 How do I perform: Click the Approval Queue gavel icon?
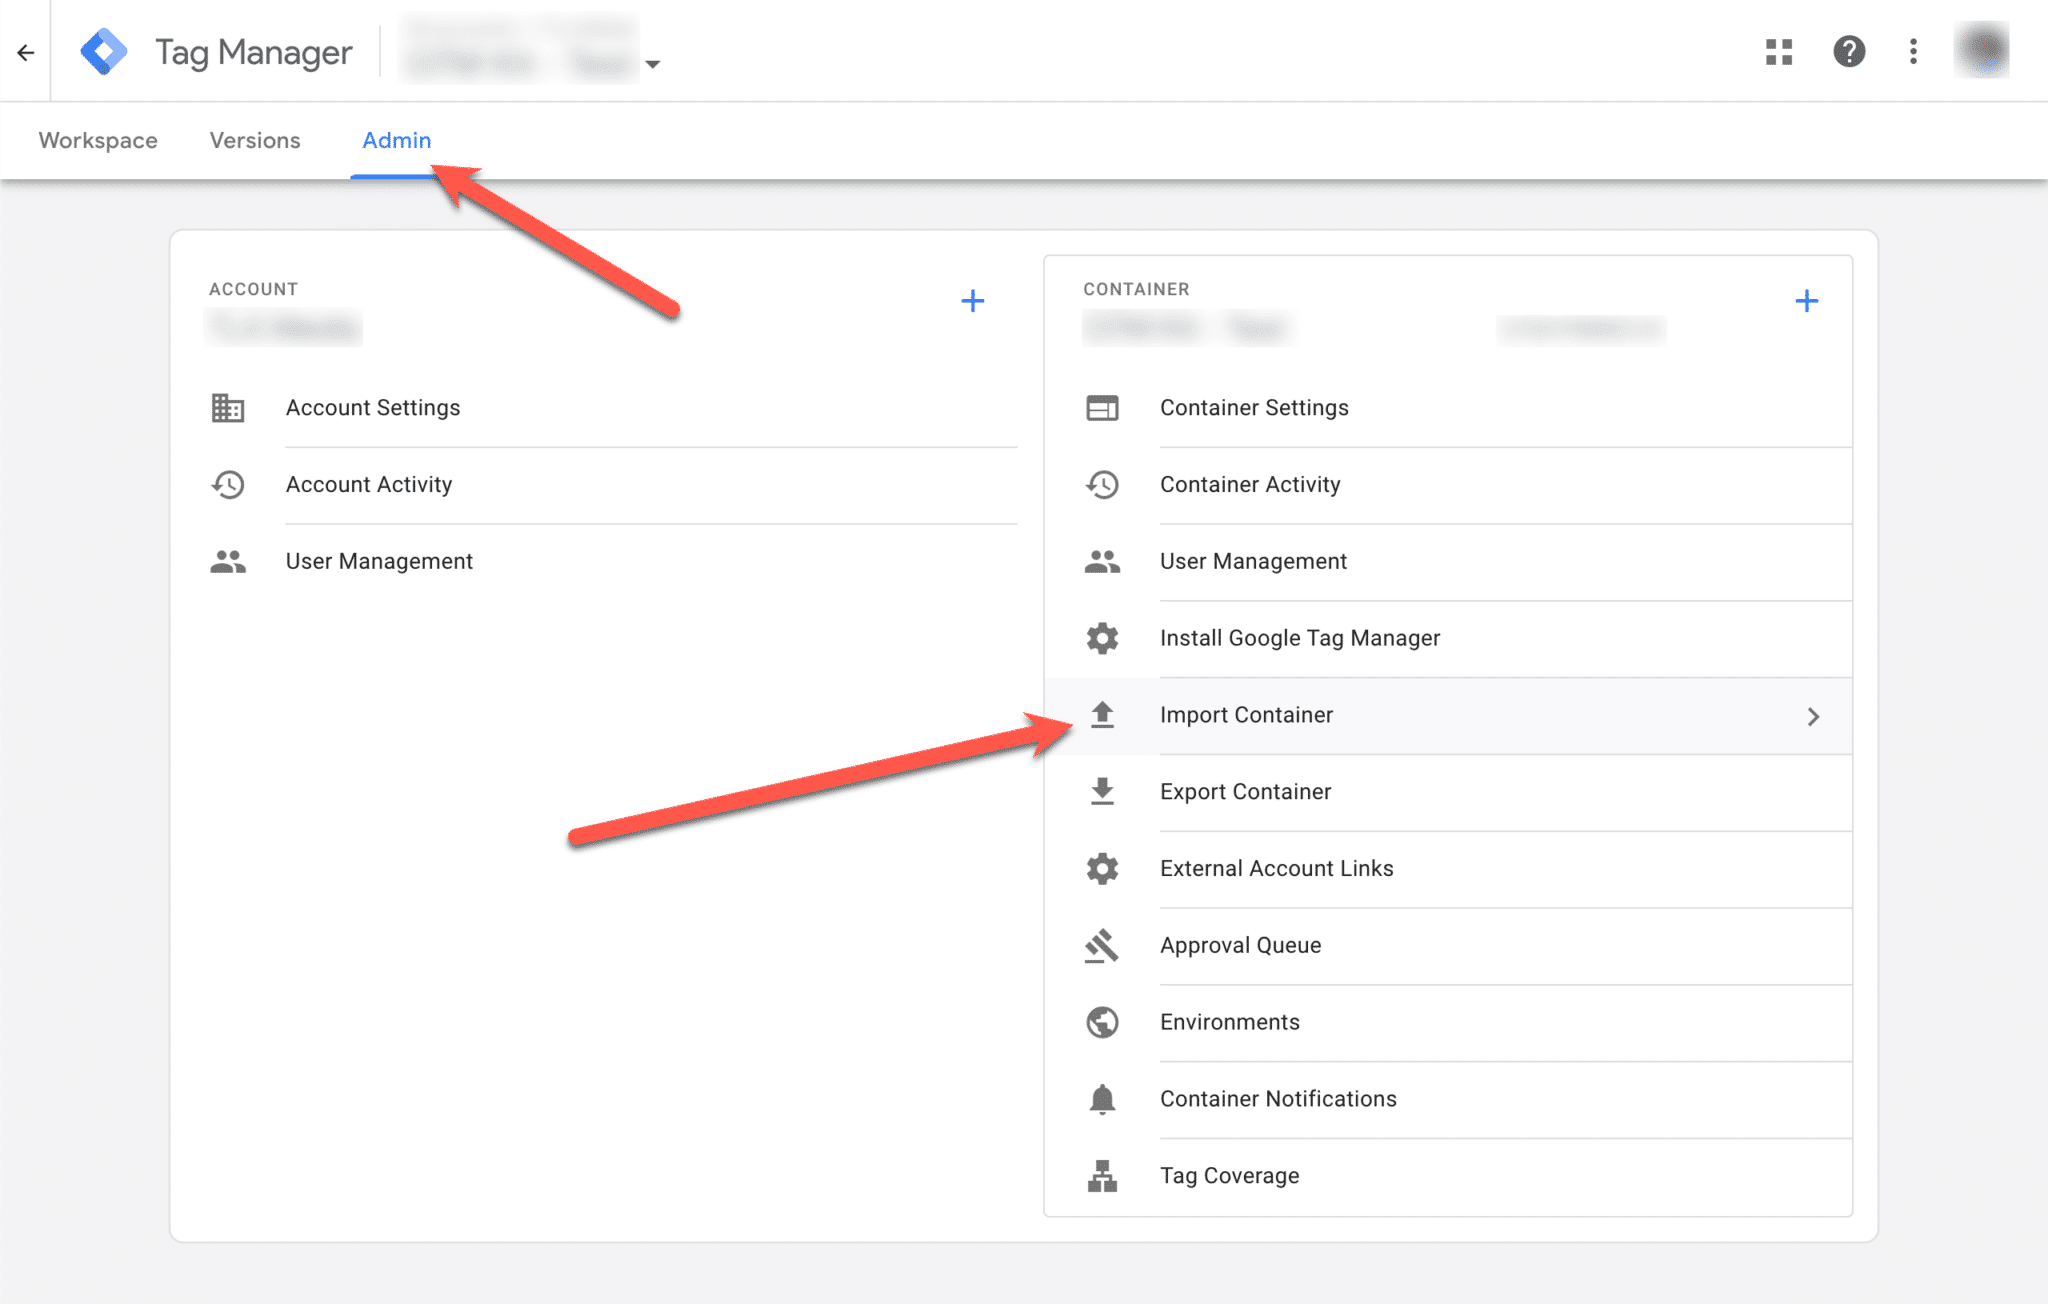pyautogui.click(x=1102, y=946)
